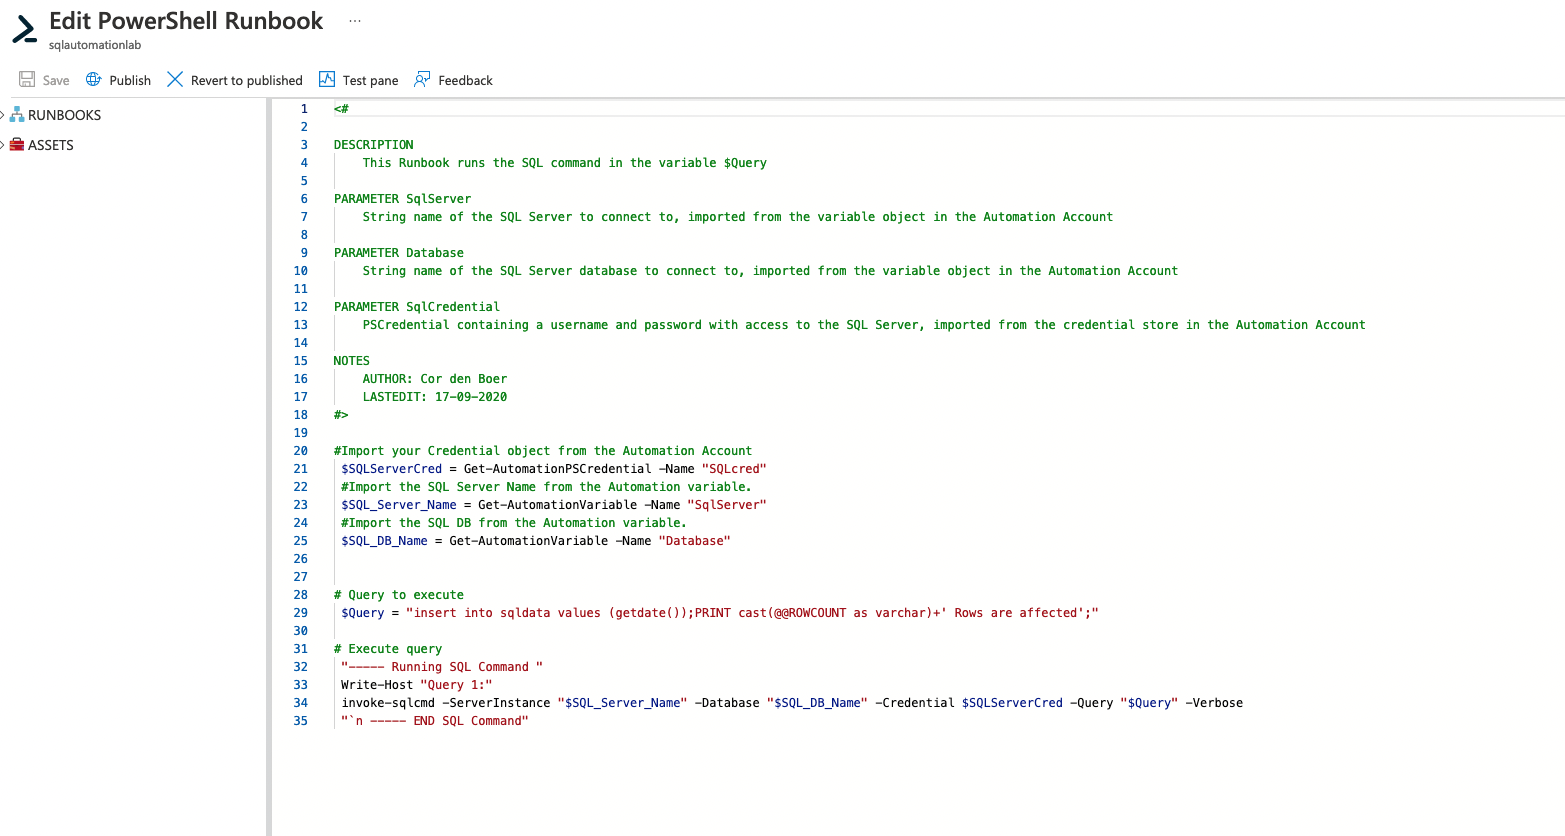The height and width of the screenshot is (836, 1565).
Task: Click the 'PARAMETER Database' line
Action: point(398,253)
